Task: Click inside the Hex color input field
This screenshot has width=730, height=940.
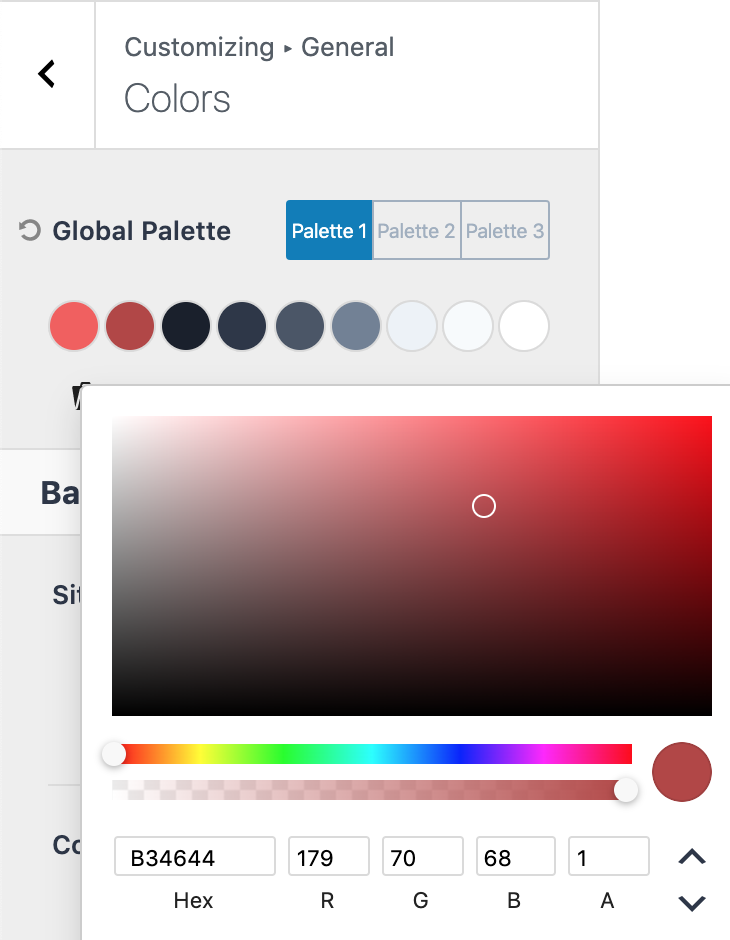Action: [x=195, y=857]
